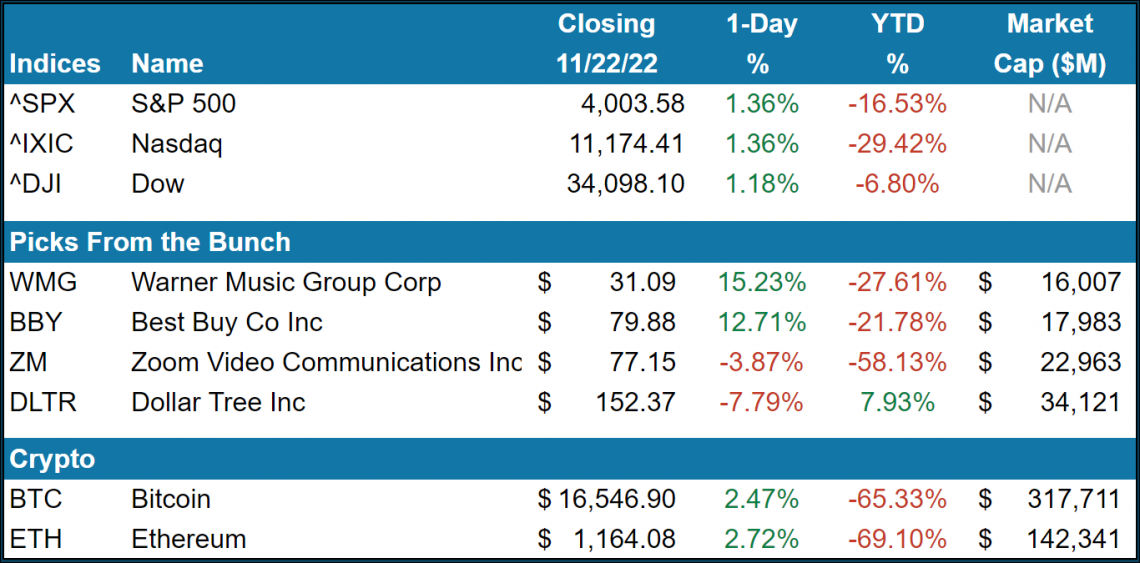Viewport: 1140px width, 563px height.
Task: Click the S&P 500 closing value 4,003.58
Action: click(632, 104)
